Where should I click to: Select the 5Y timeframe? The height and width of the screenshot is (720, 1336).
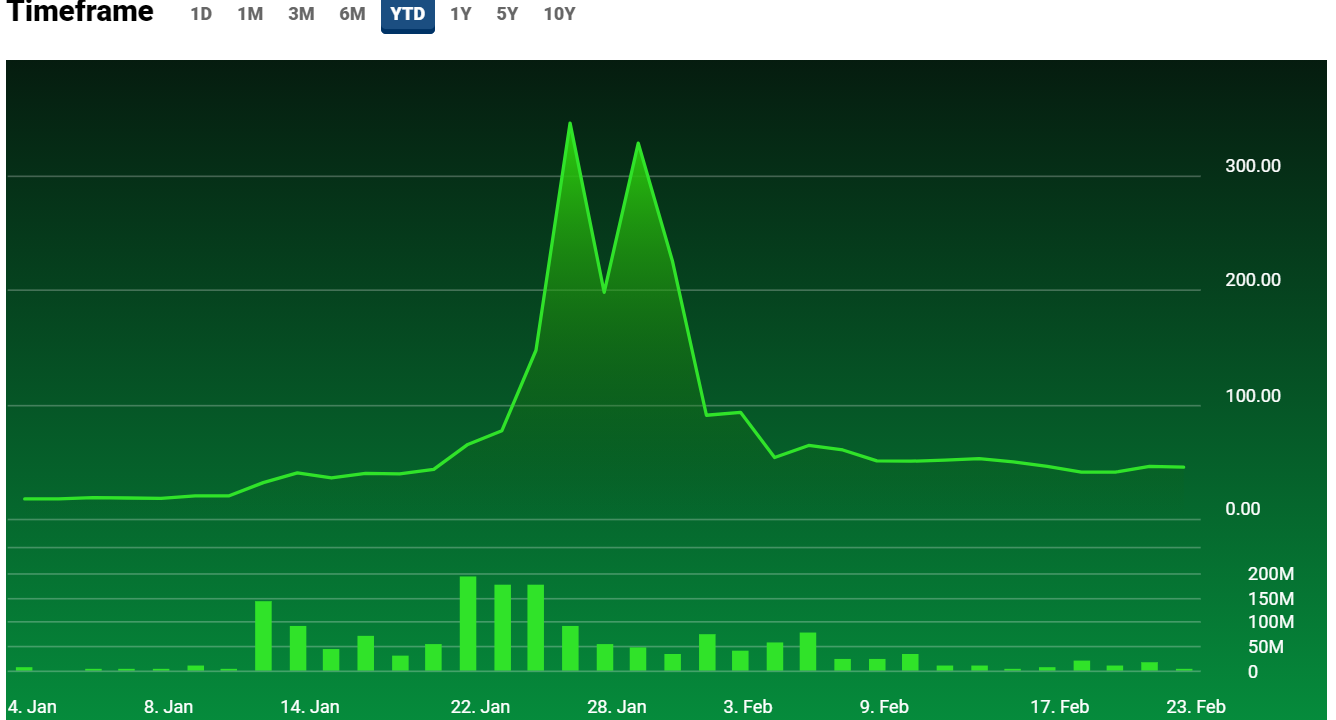[507, 14]
